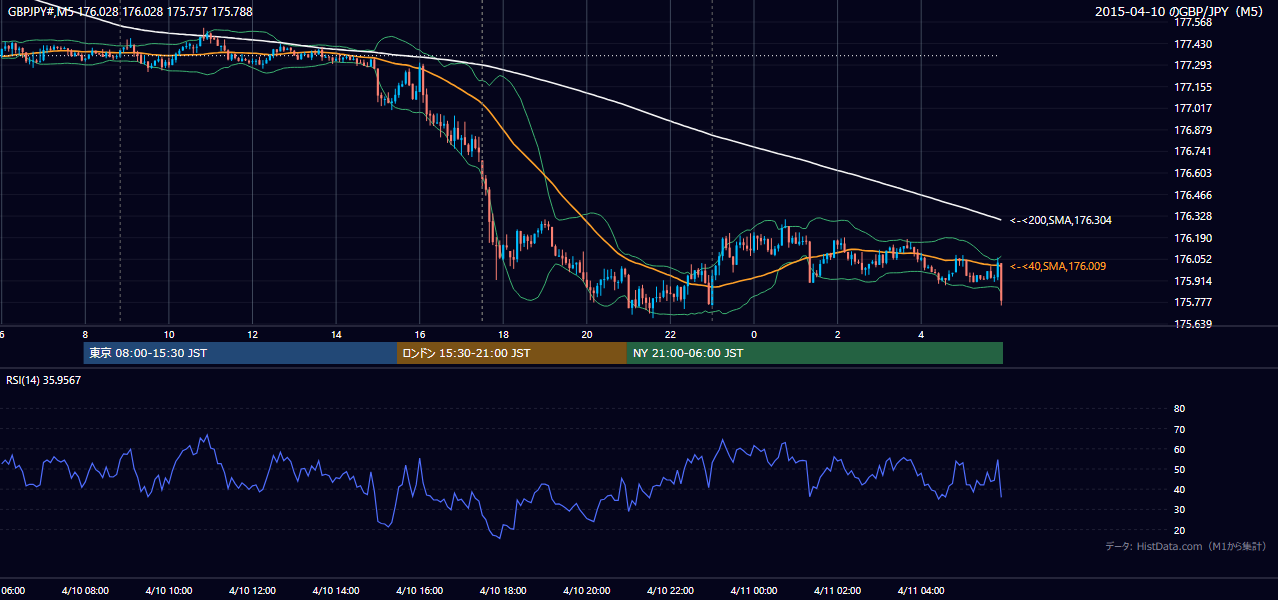Click the RSI 50 level label
The height and width of the screenshot is (600, 1278).
click(x=1179, y=469)
